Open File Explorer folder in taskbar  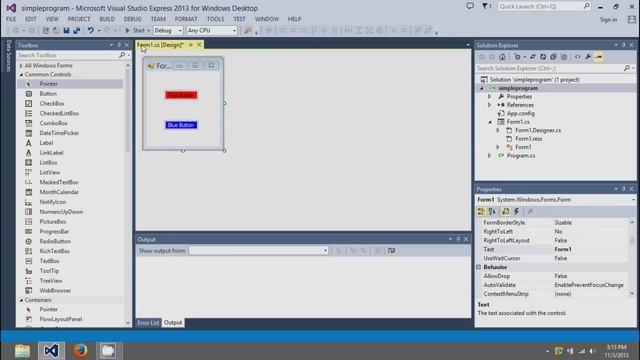click(x=22, y=351)
